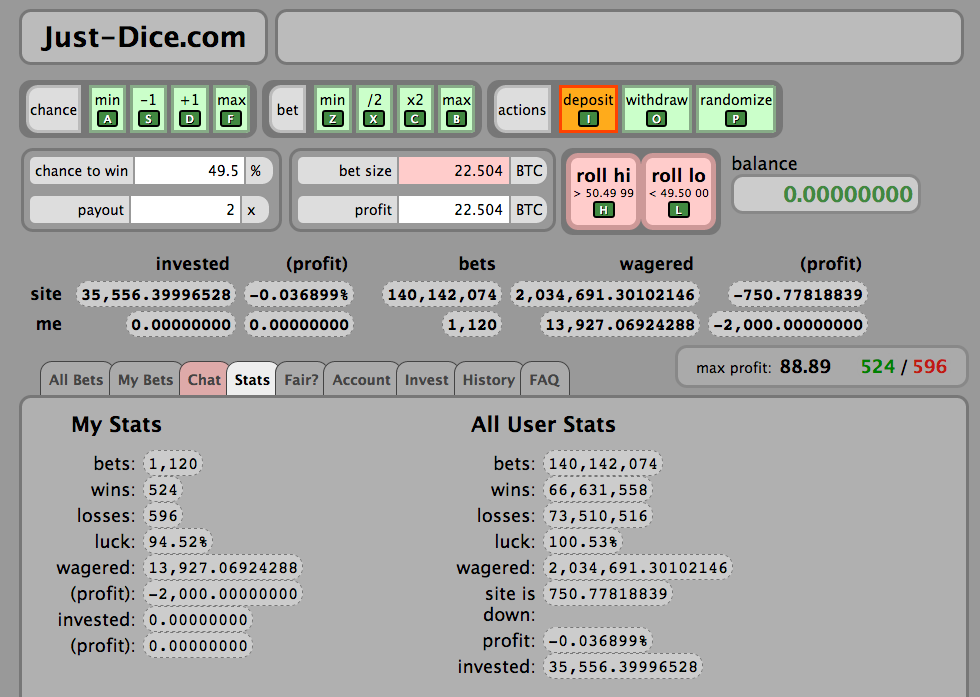This screenshot has height=697, width=980.
Task: Click the randomize button
Action: 736,109
